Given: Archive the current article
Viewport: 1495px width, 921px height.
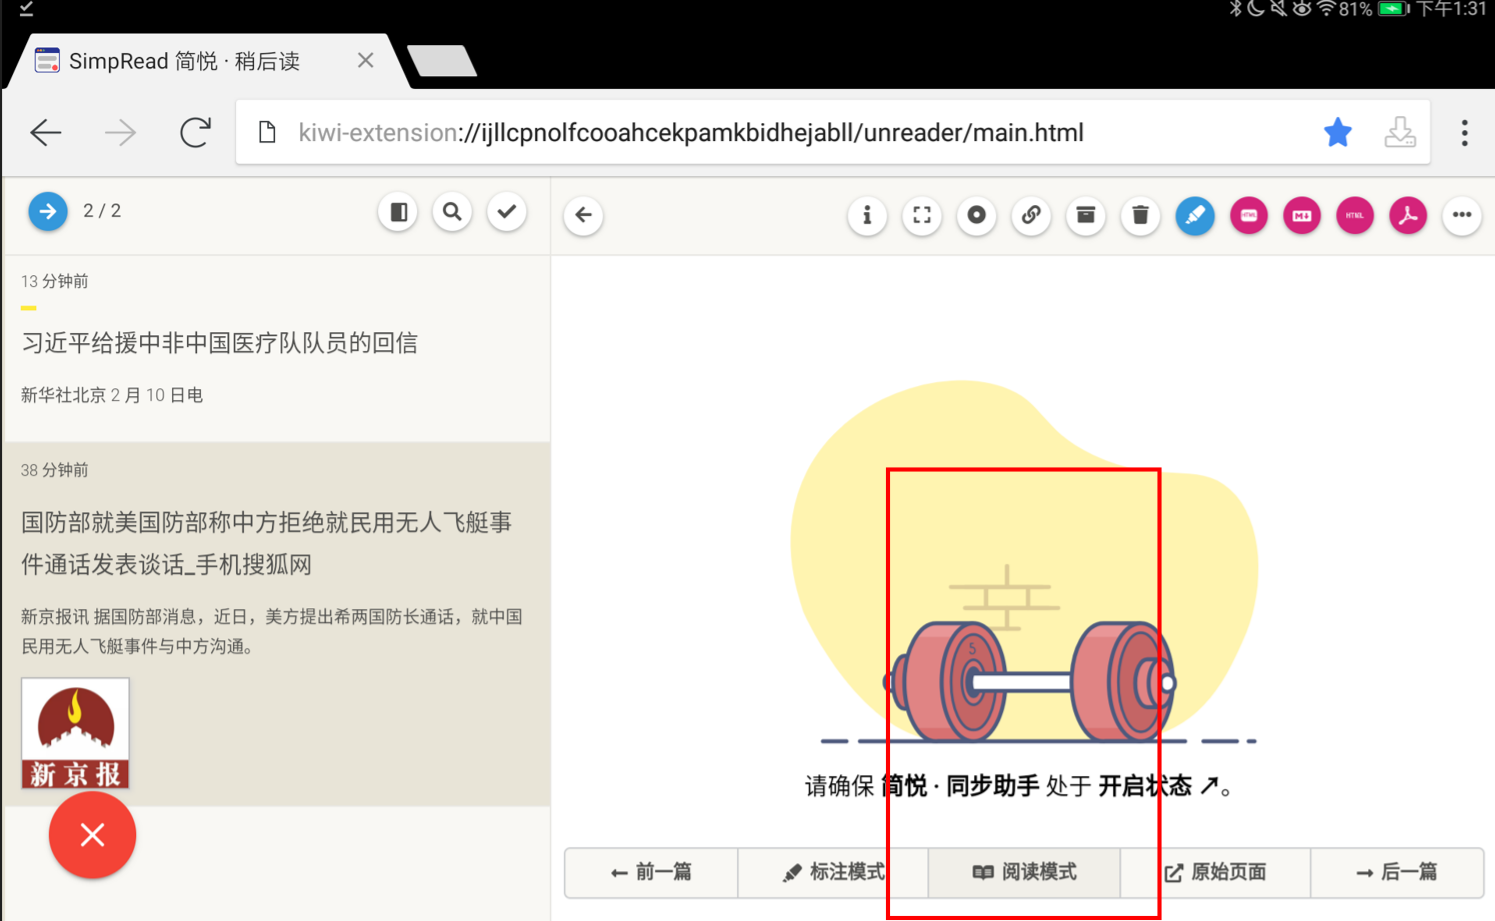Looking at the screenshot, I should point(1086,215).
